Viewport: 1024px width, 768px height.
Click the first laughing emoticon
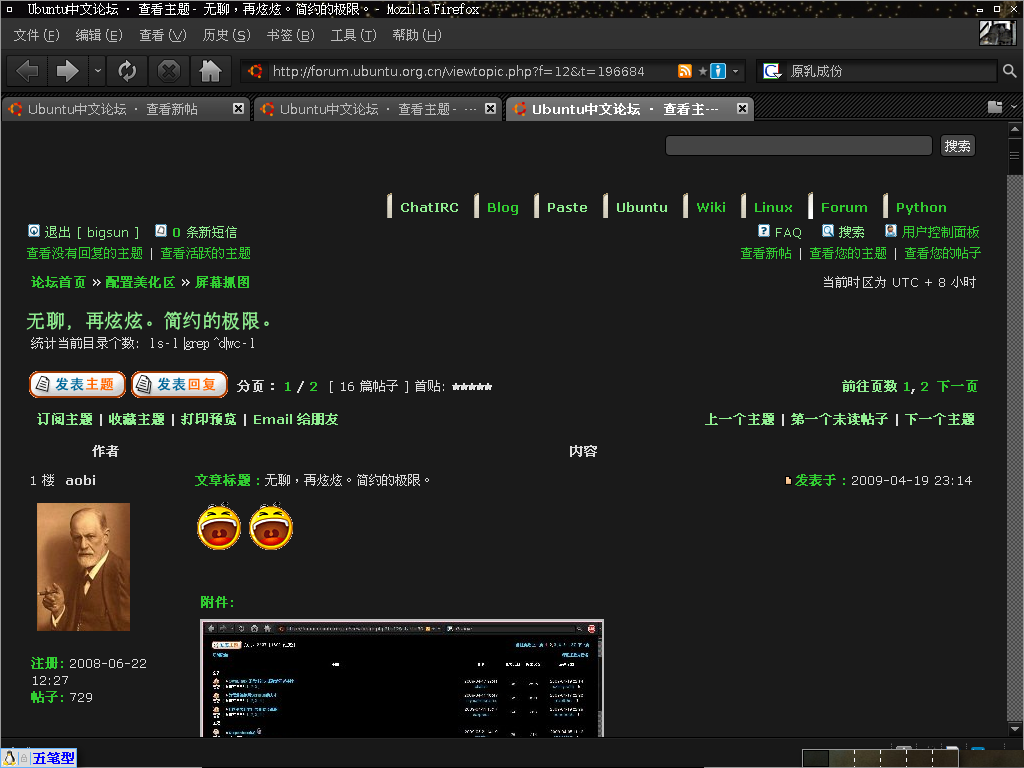(219, 526)
